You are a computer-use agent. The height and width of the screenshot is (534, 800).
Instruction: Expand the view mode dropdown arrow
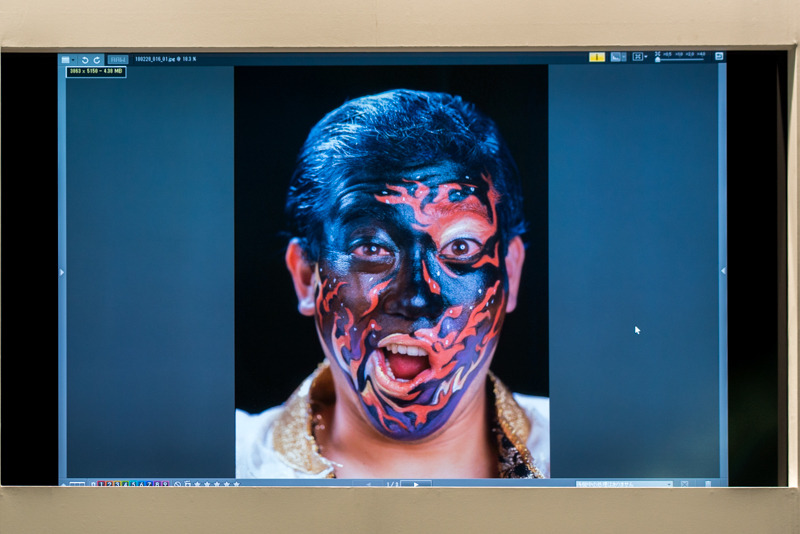[73, 60]
